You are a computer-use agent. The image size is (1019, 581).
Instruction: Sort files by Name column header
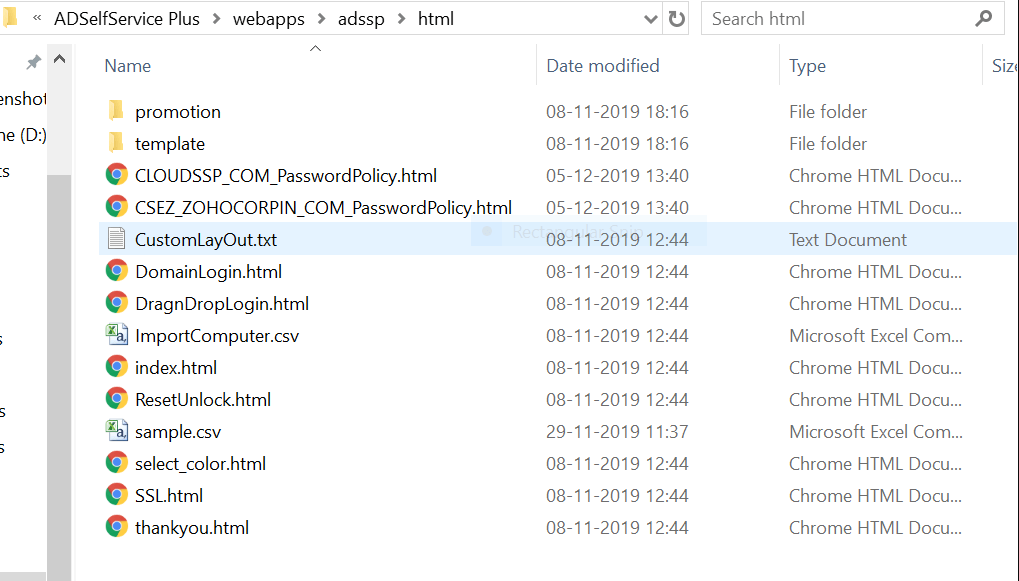[x=127, y=66]
